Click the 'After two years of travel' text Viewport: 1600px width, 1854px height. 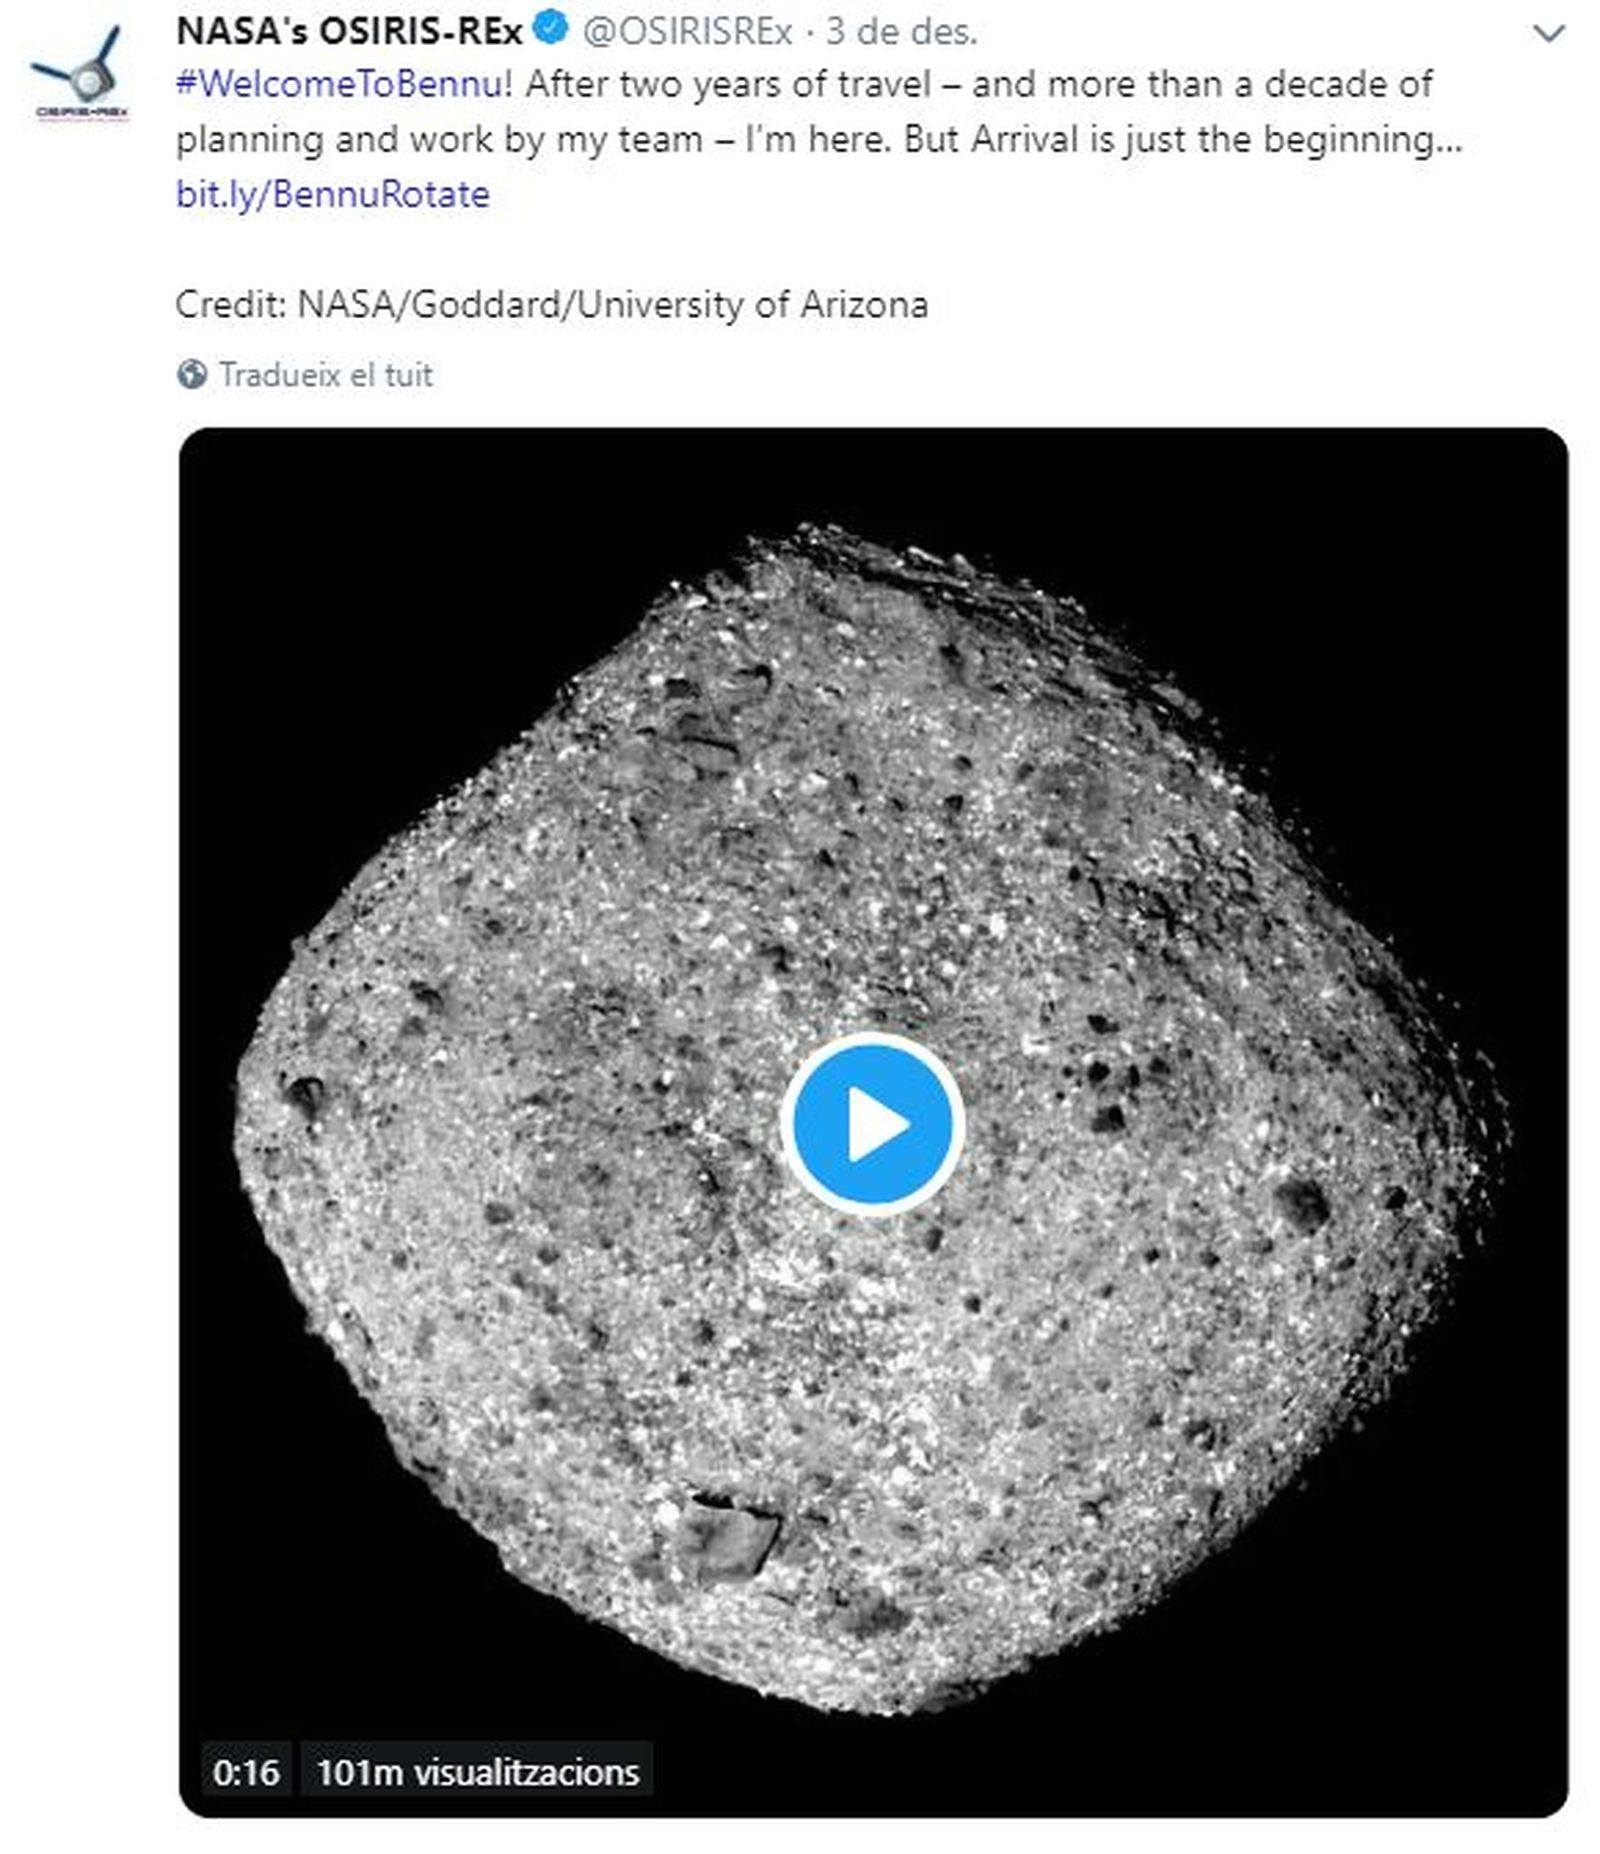[728, 84]
